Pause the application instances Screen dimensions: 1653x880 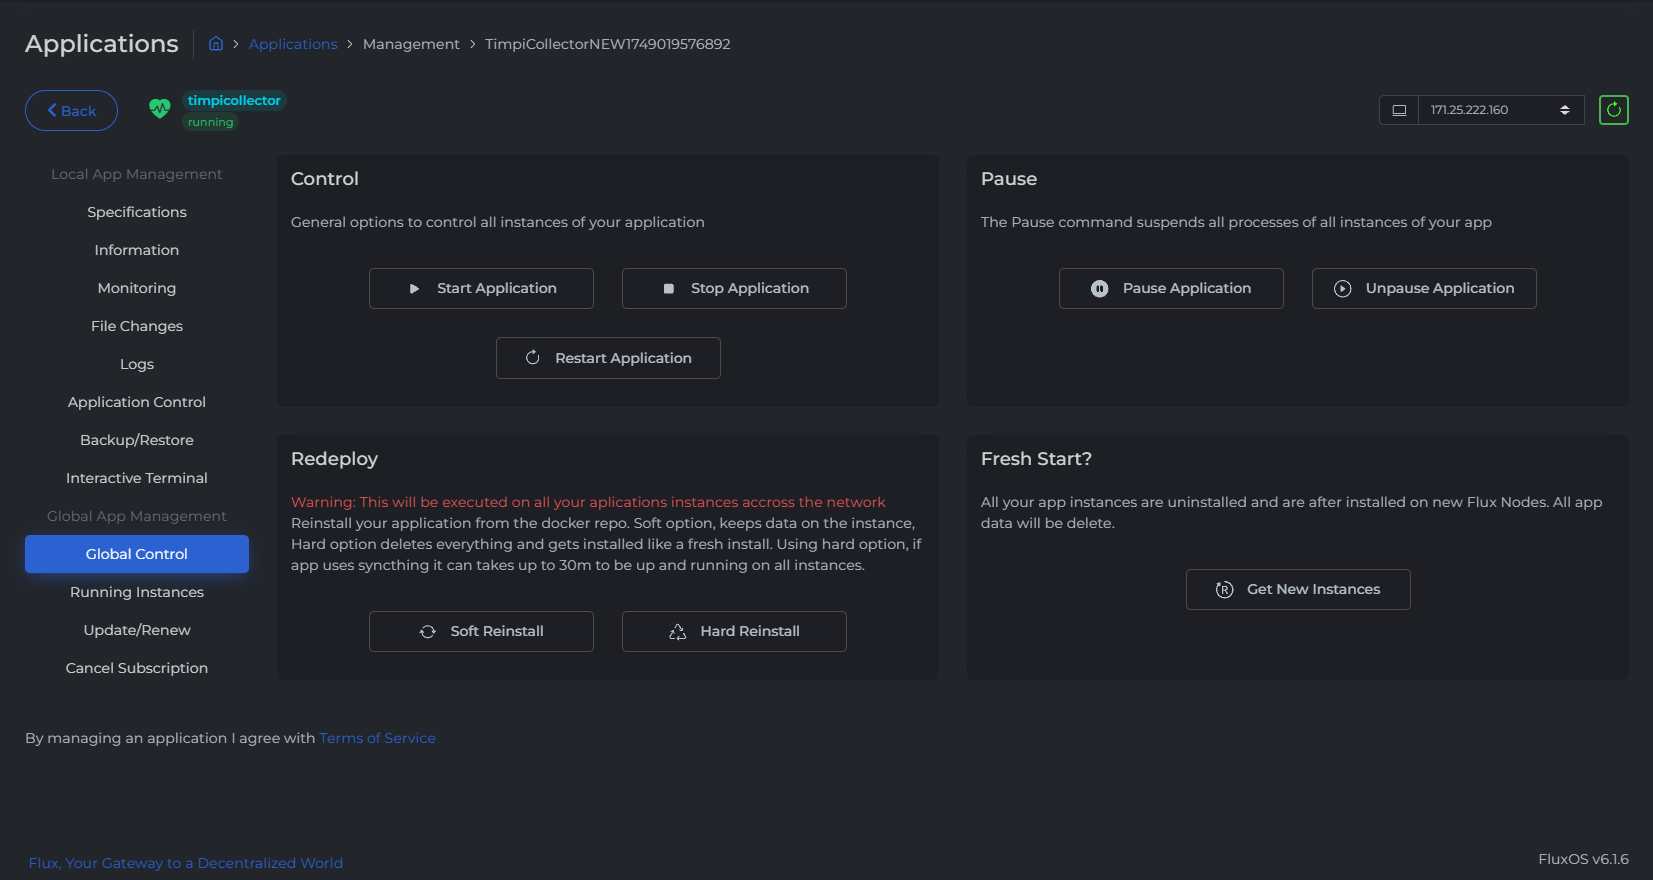point(1171,289)
